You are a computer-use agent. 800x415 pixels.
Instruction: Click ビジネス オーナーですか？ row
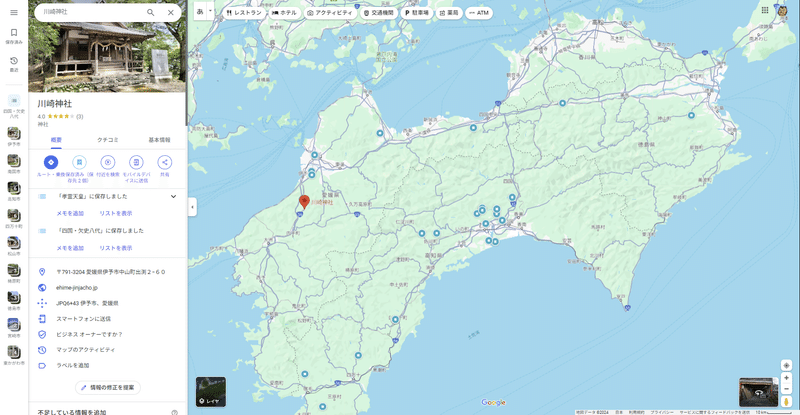(x=107, y=334)
